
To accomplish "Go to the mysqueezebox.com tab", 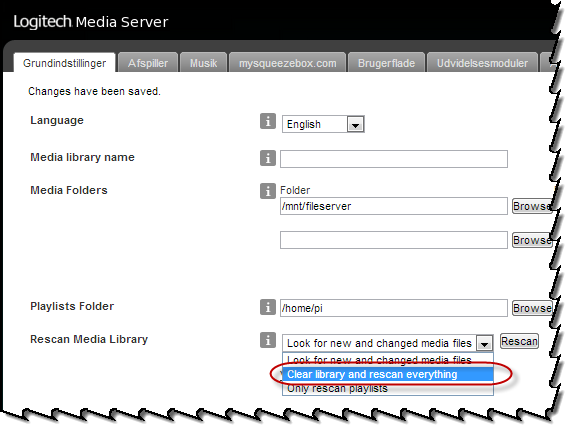I will (x=287, y=63).
